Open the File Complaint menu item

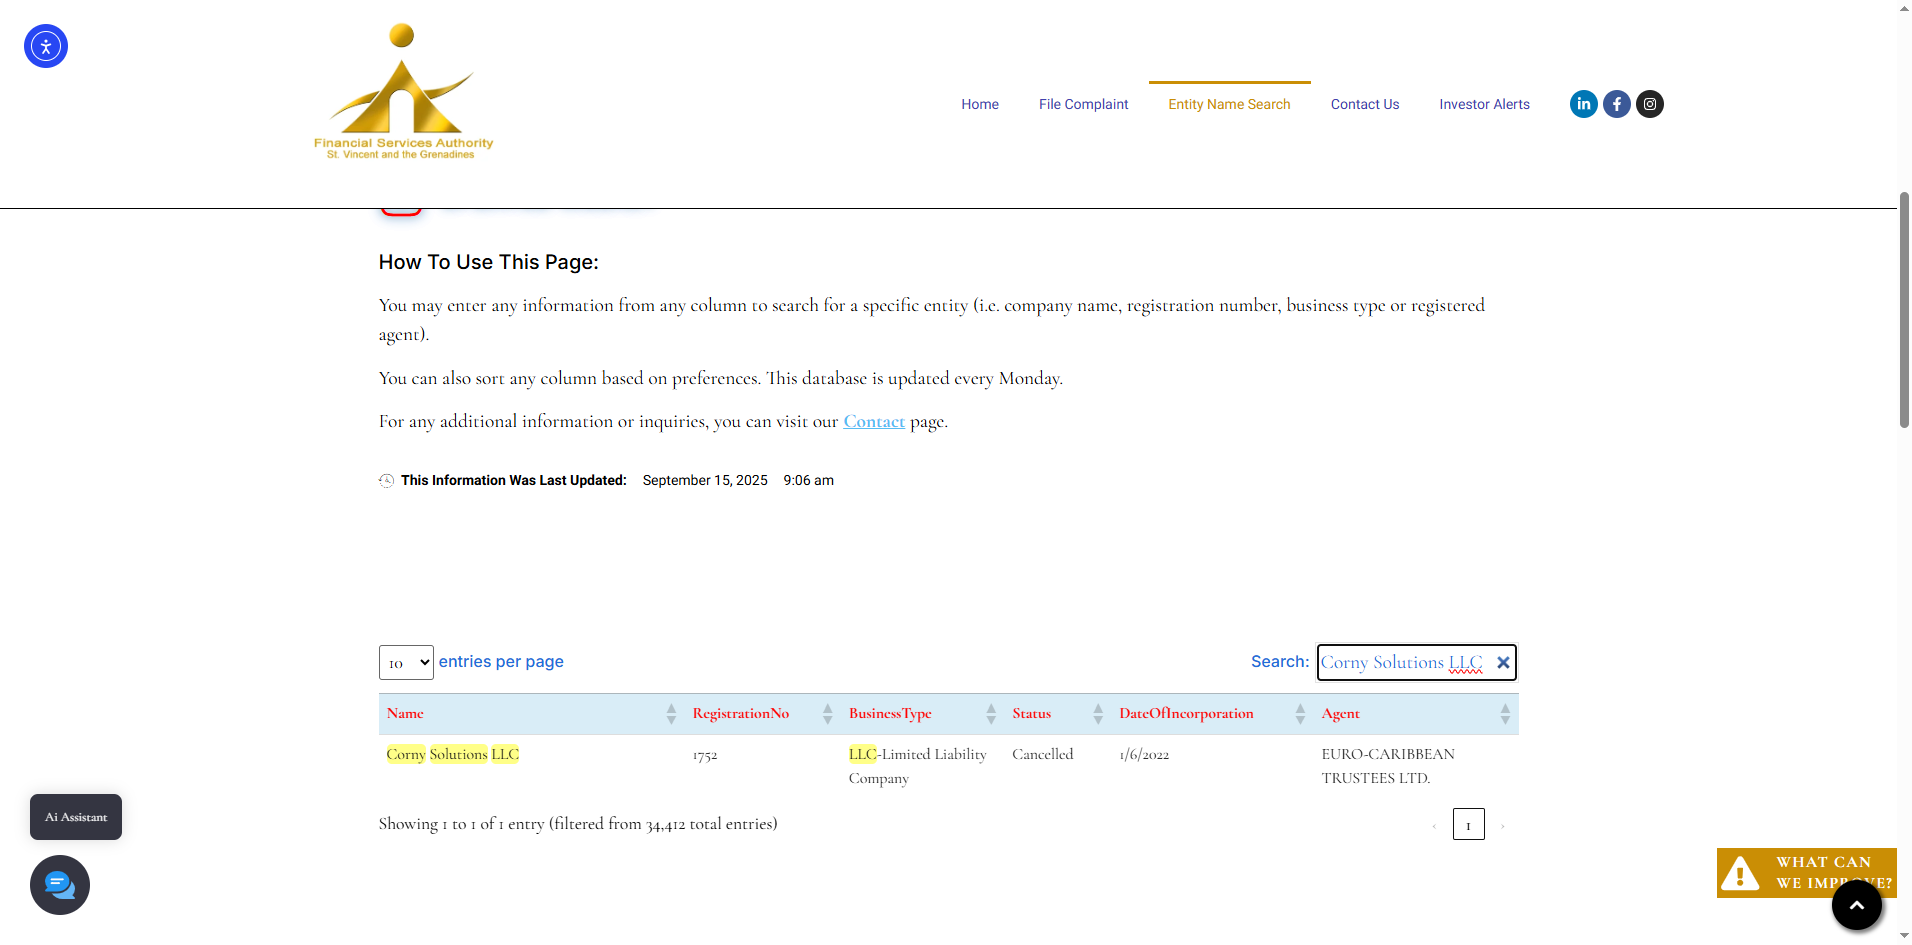click(x=1083, y=104)
